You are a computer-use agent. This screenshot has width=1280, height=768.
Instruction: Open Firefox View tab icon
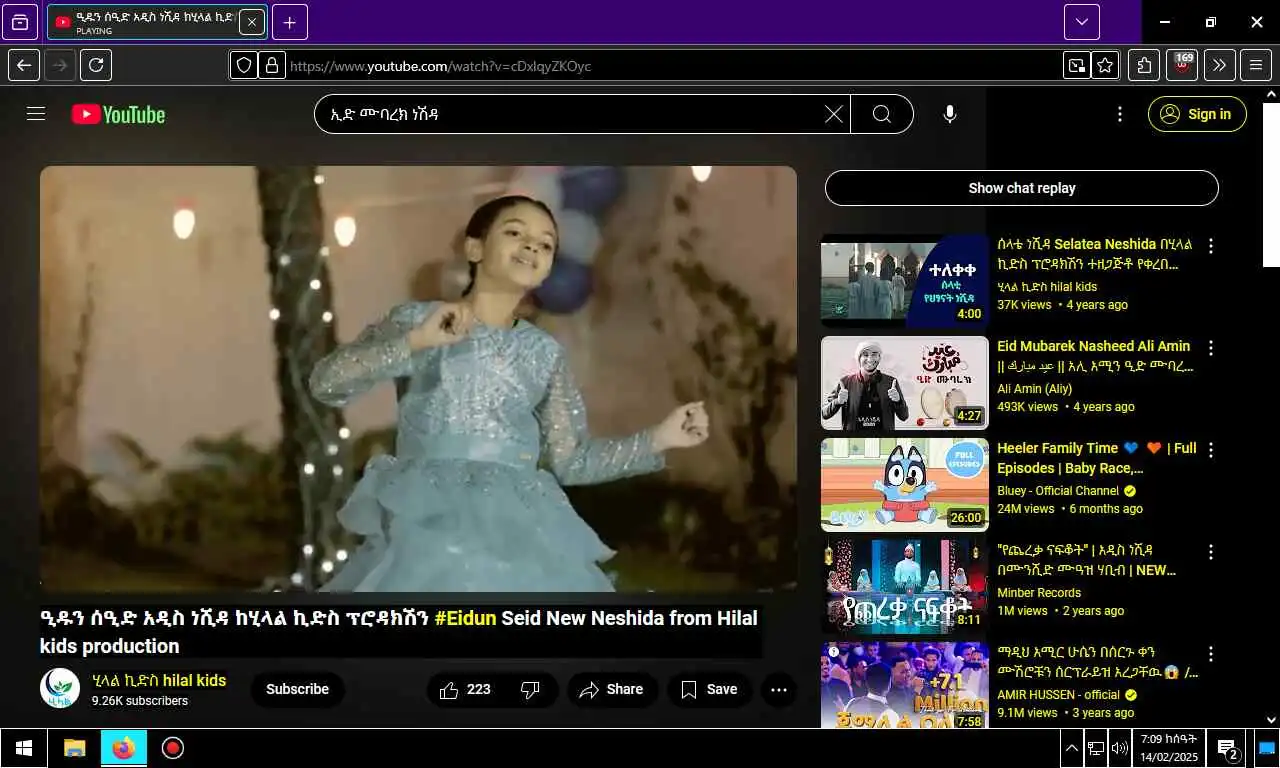coord(20,22)
